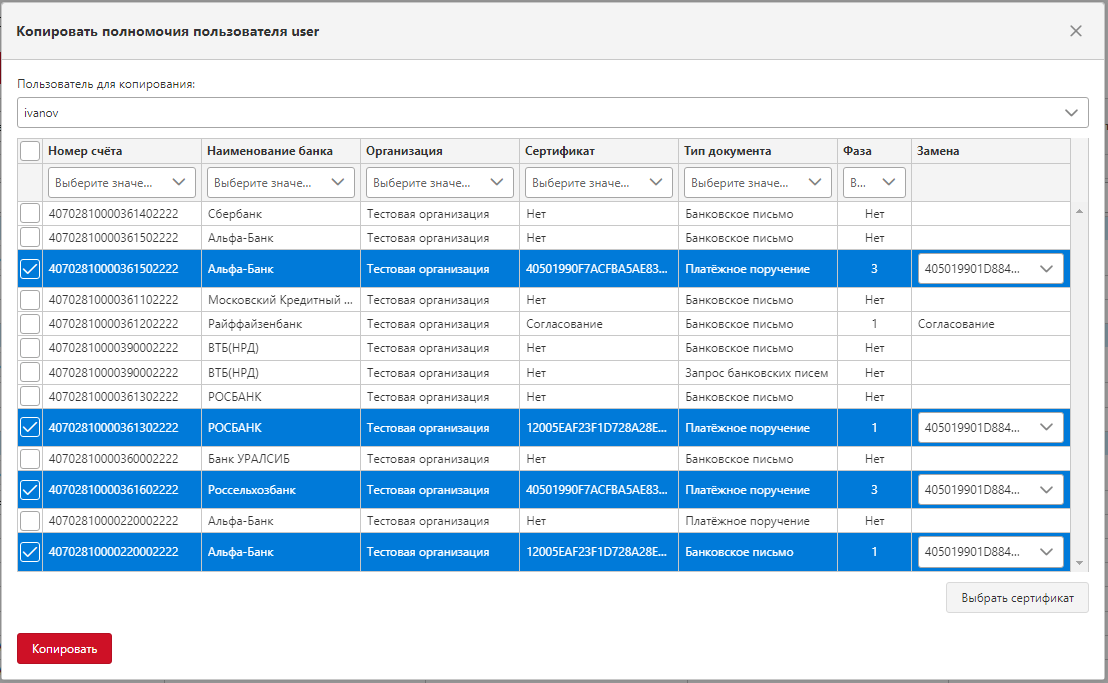Uncheck the selected РОСБАНК row checkbox
The width and height of the screenshot is (1108, 683).
tap(30, 428)
